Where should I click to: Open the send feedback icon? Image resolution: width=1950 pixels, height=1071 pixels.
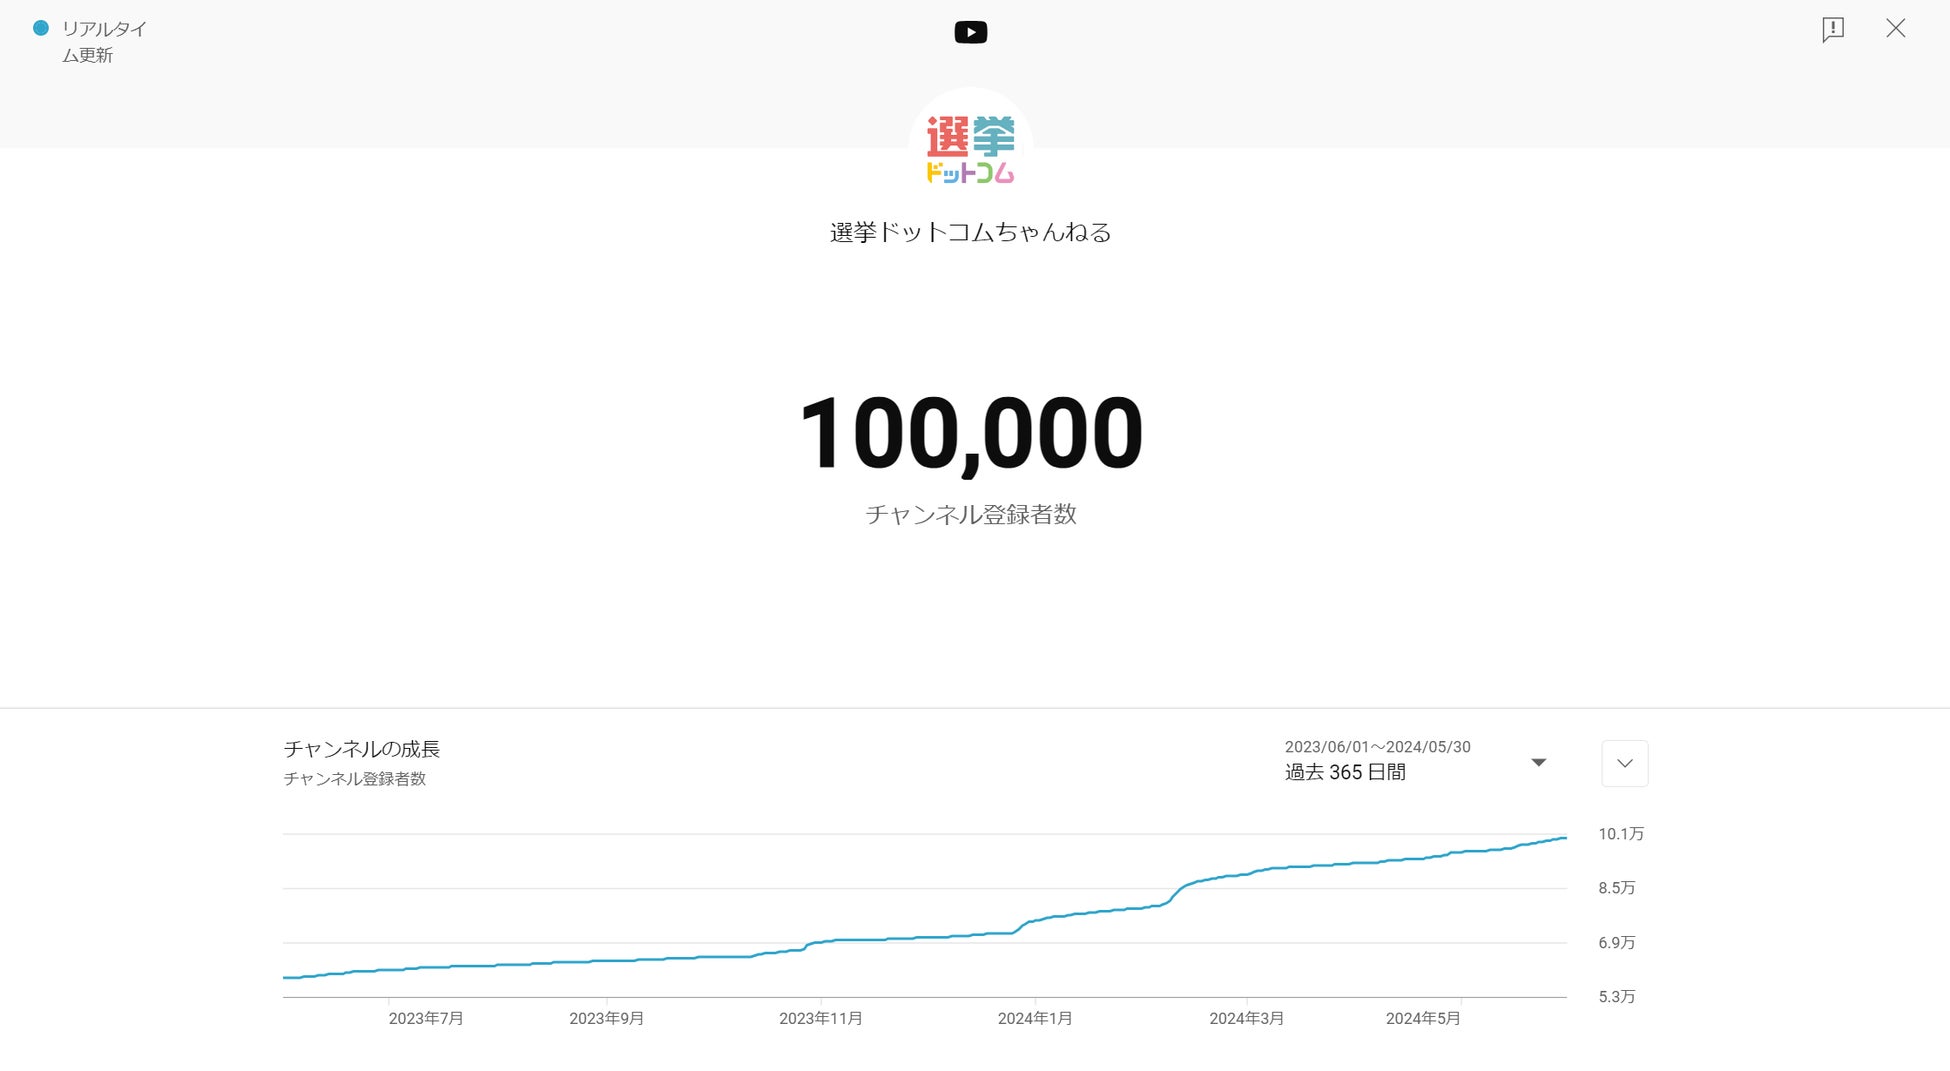(x=1832, y=29)
